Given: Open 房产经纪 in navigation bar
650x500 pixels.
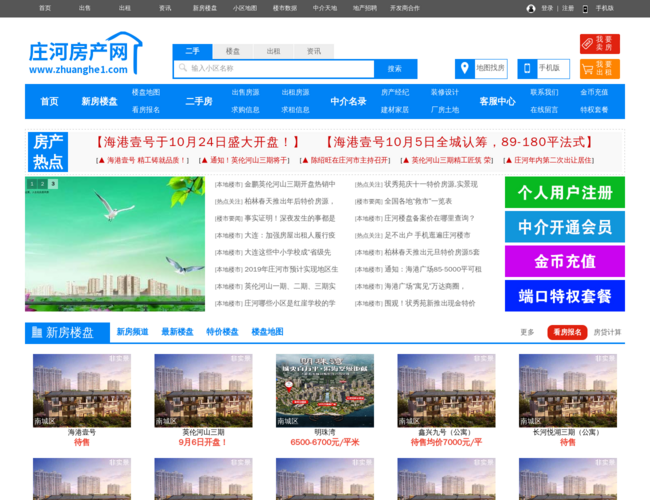Looking at the screenshot, I should point(395,92).
